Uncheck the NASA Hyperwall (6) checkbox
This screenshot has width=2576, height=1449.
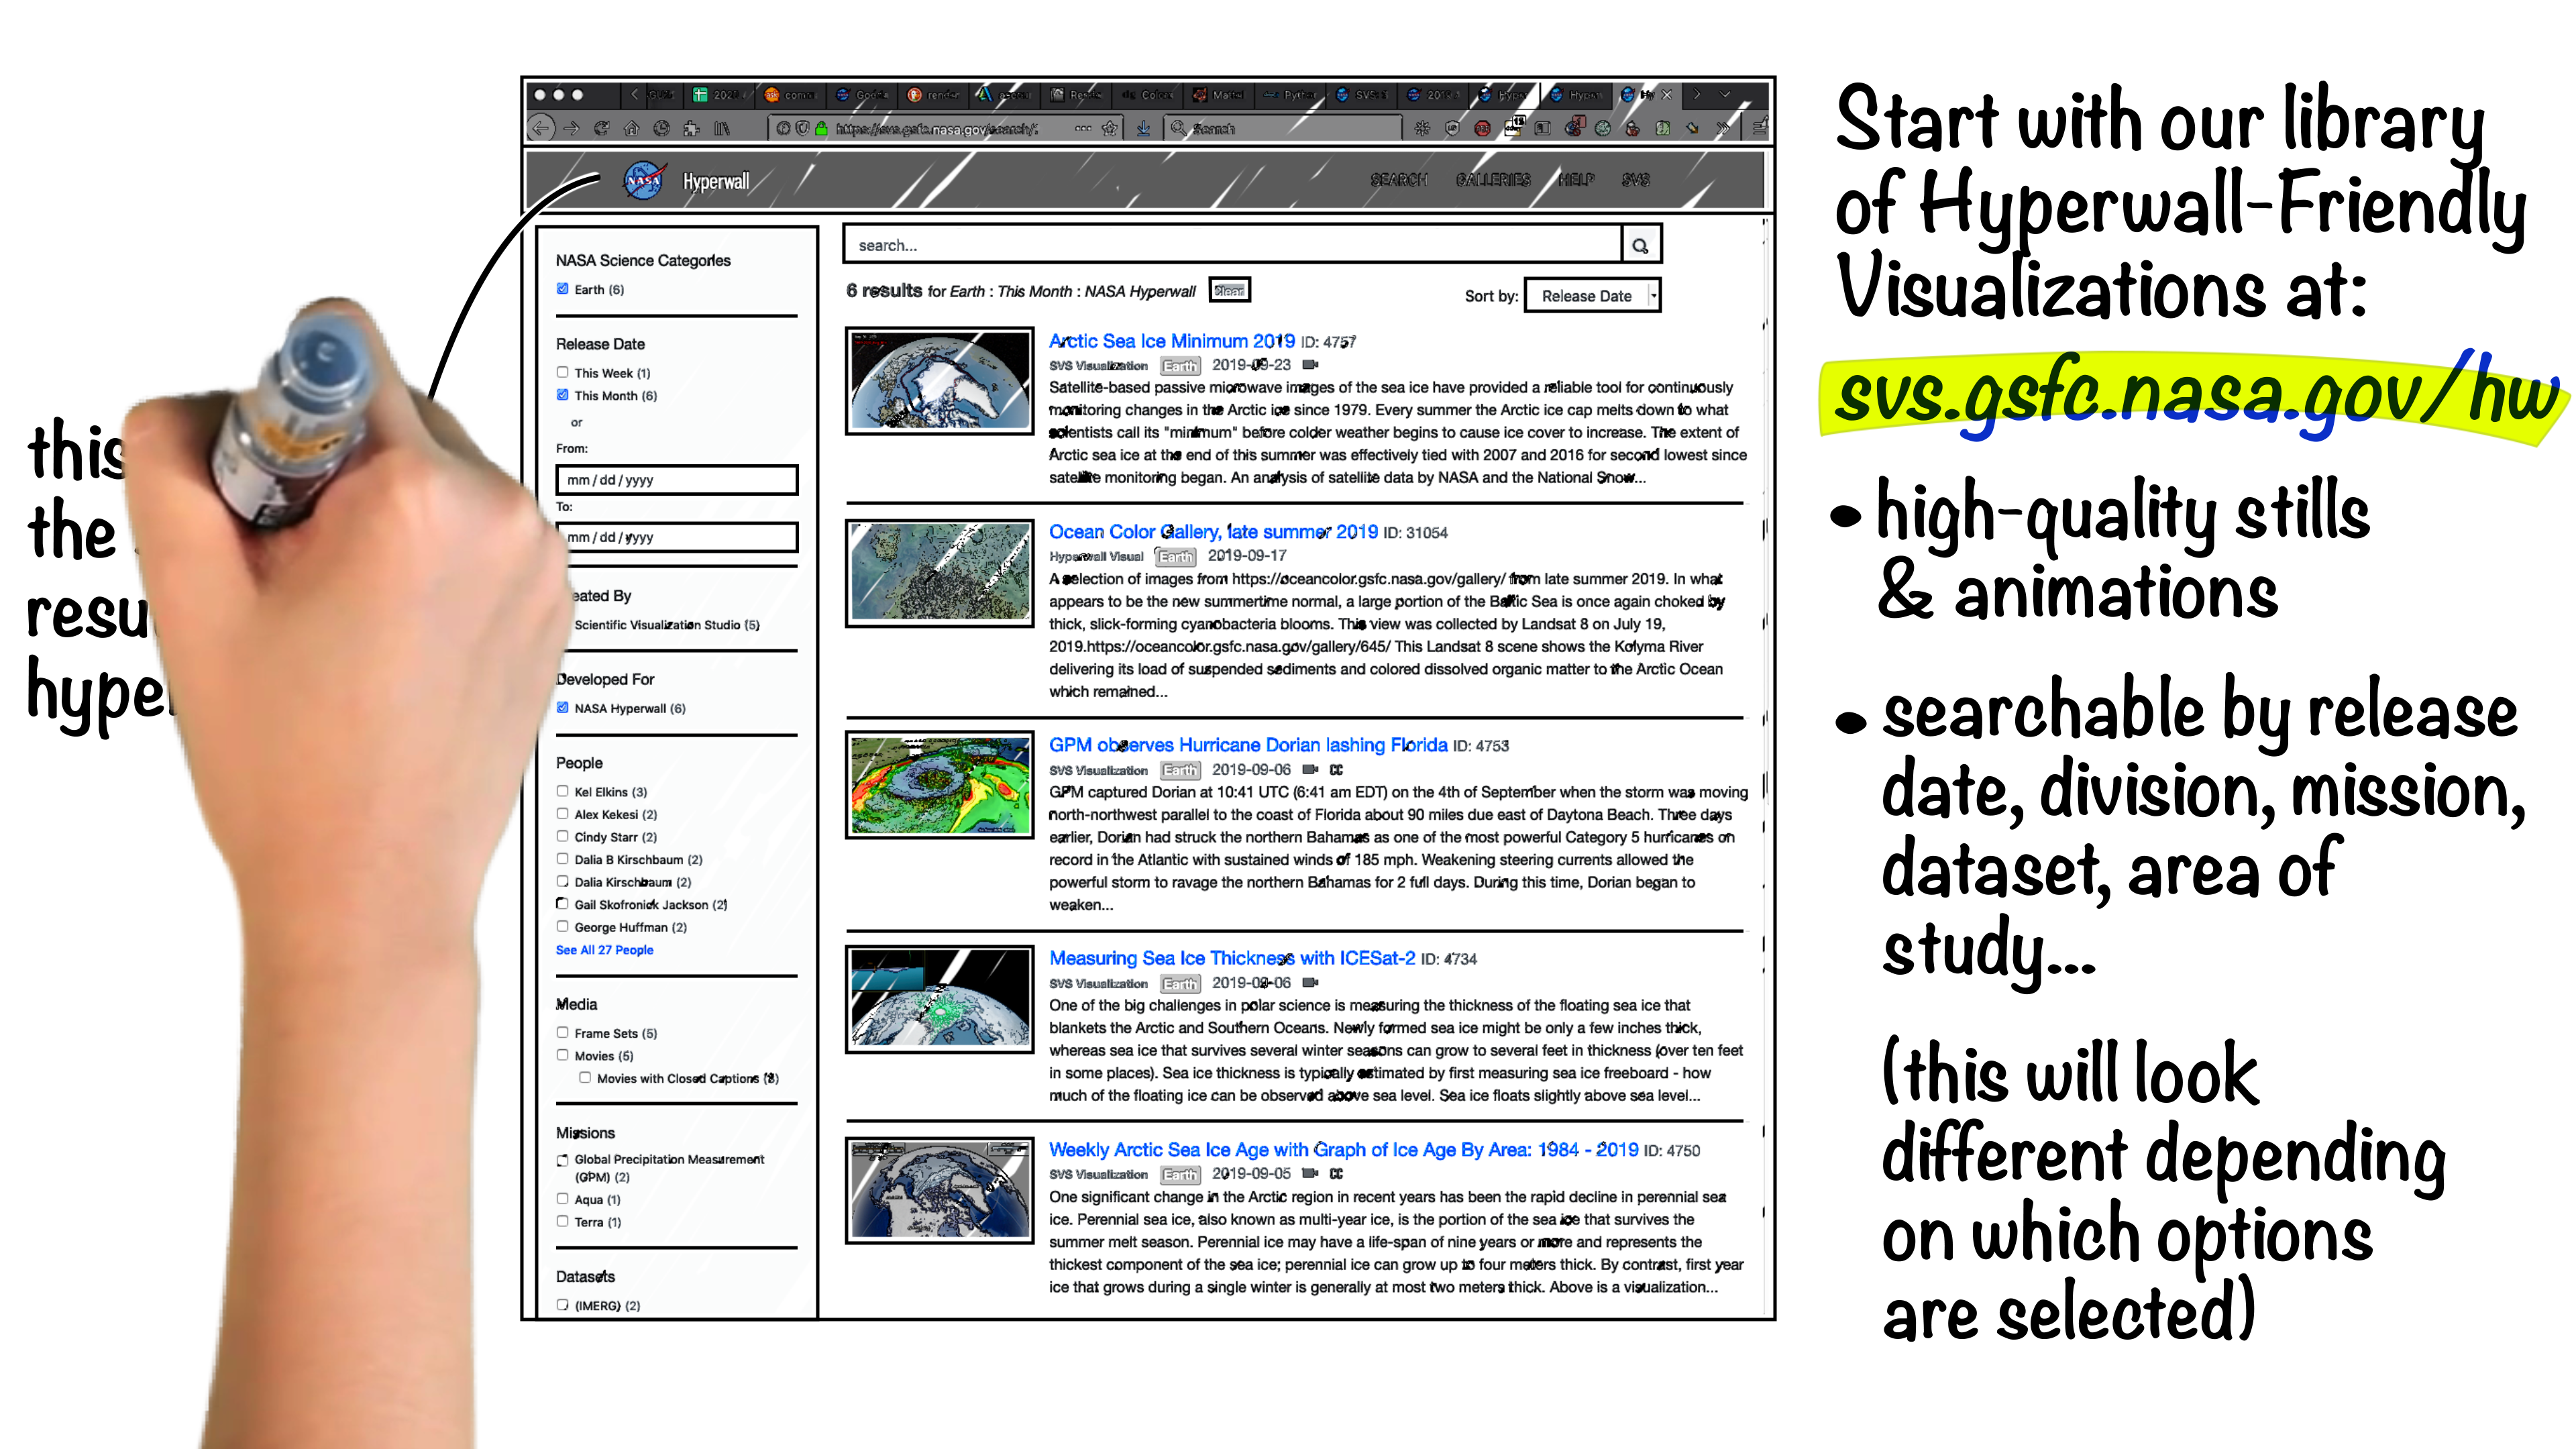click(562, 708)
